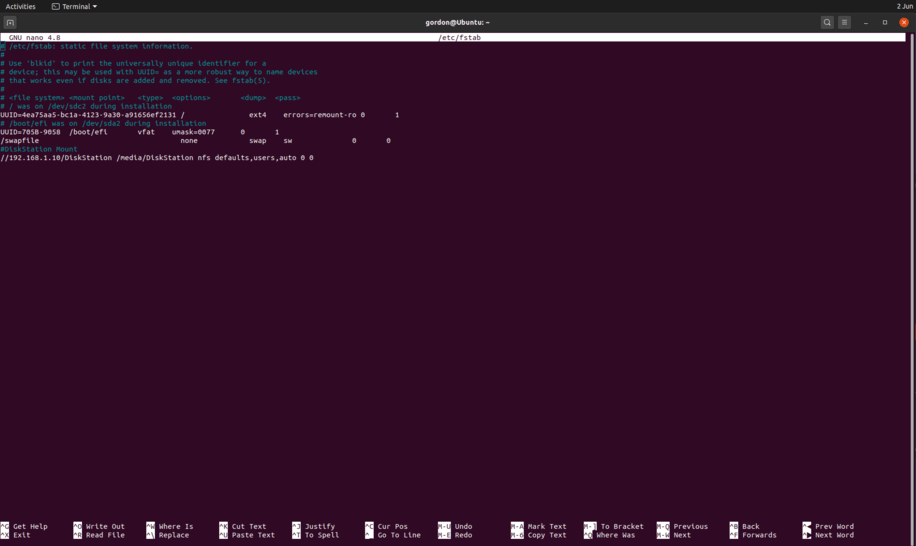Click the Read File shortcut label
The image size is (916, 546).
coord(105,535)
